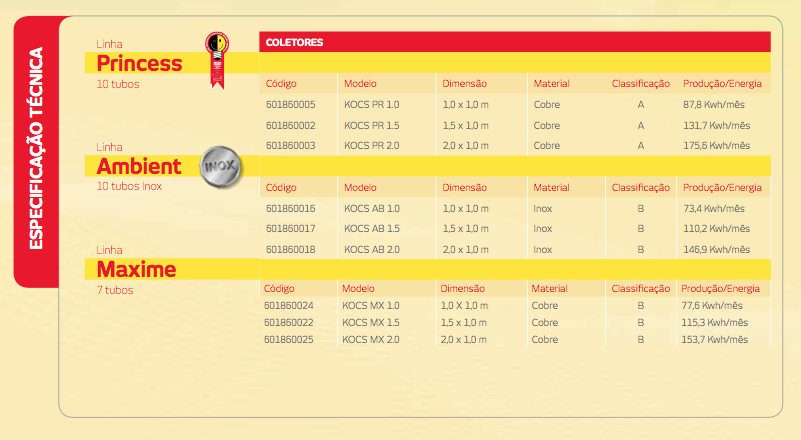Choose the KOCS PR 1.5 model entry
This screenshot has height=440, width=801.
(371, 126)
